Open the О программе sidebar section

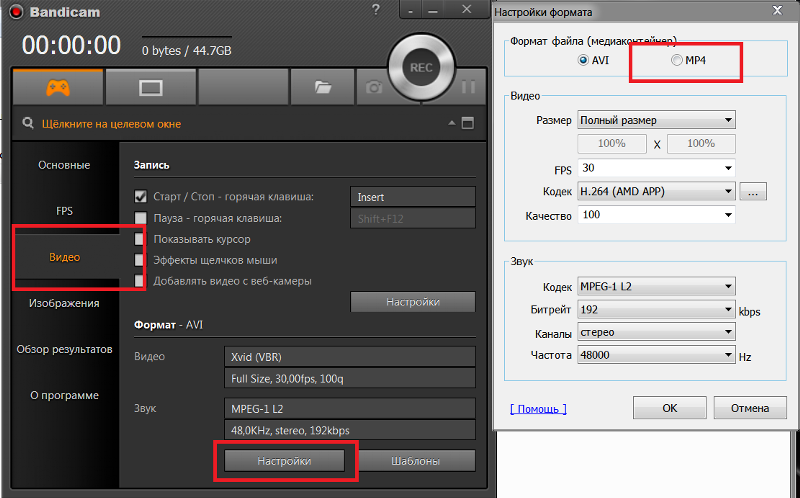coord(64,395)
